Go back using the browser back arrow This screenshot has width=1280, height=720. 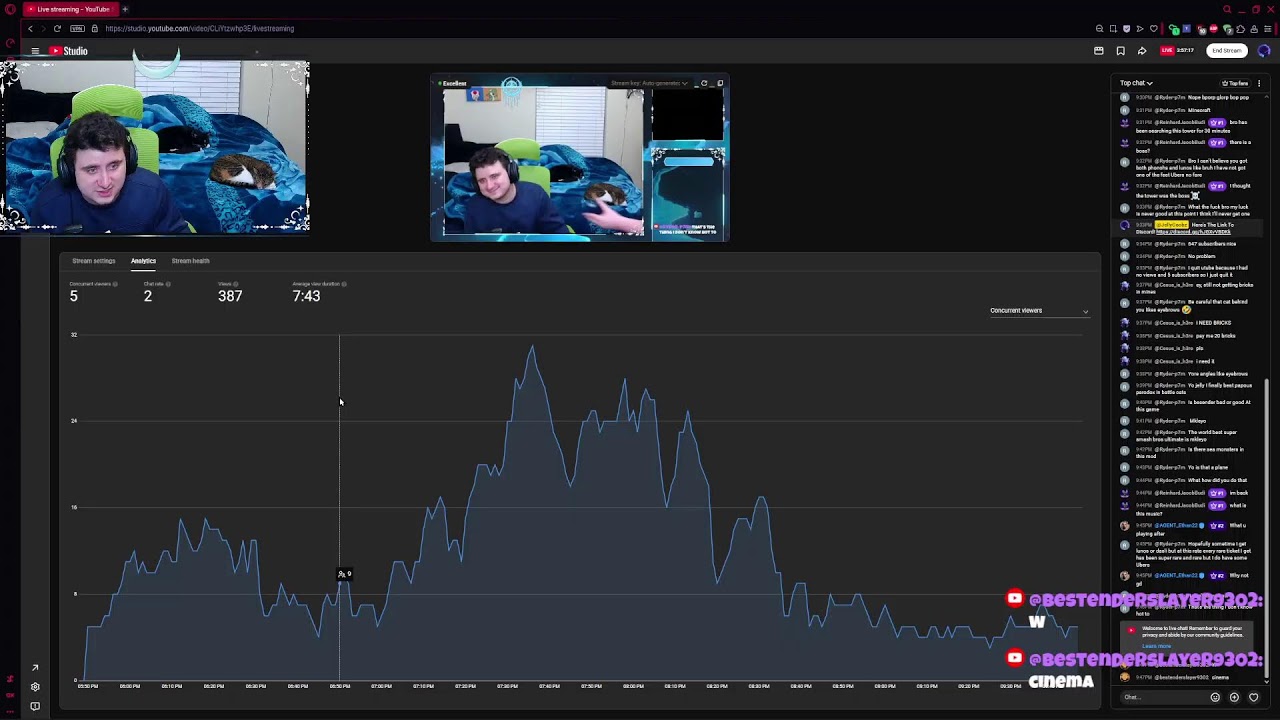coord(30,28)
